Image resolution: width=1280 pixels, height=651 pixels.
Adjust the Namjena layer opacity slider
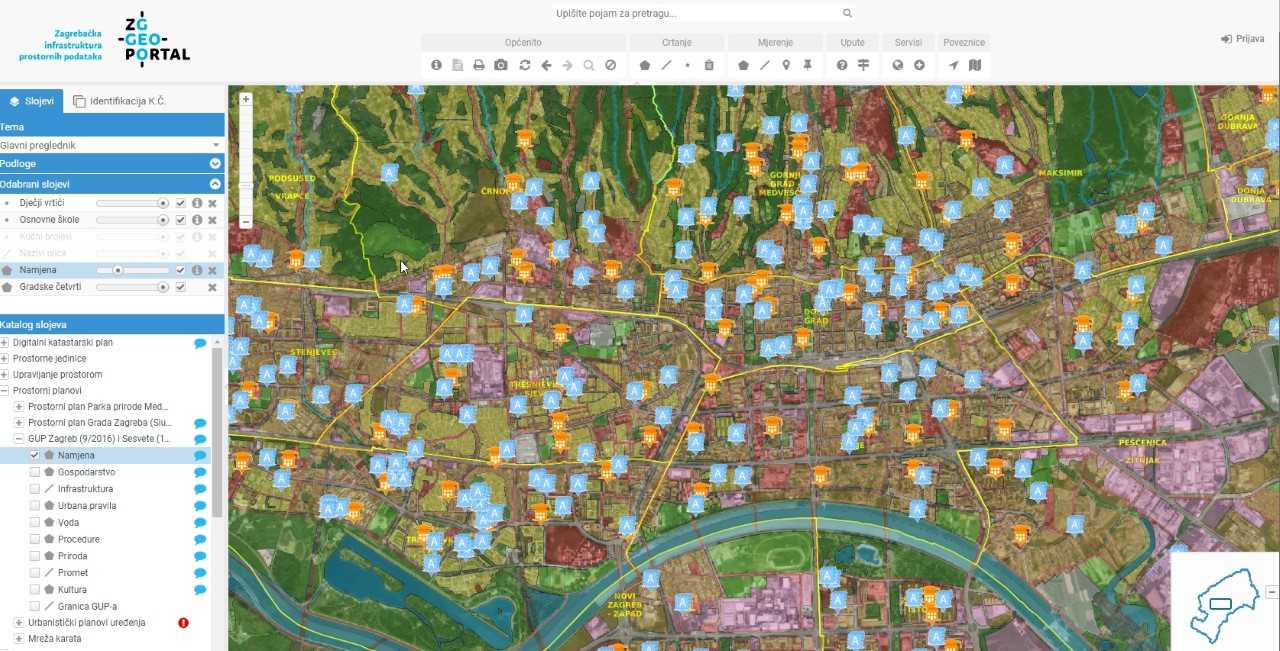coord(118,270)
